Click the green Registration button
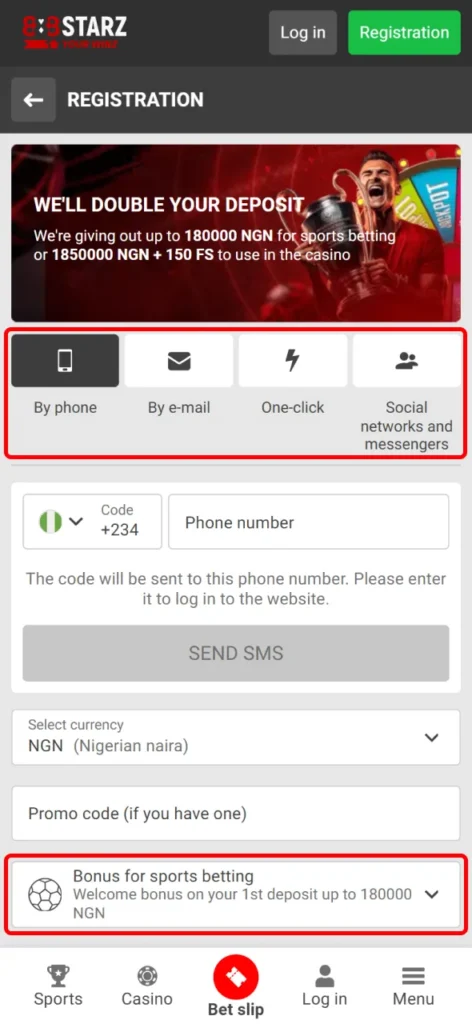 coord(404,32)
